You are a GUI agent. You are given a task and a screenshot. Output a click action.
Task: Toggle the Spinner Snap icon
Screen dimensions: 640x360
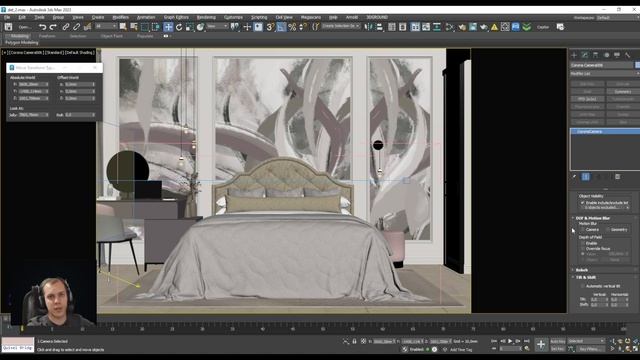[x=303, y=27]
